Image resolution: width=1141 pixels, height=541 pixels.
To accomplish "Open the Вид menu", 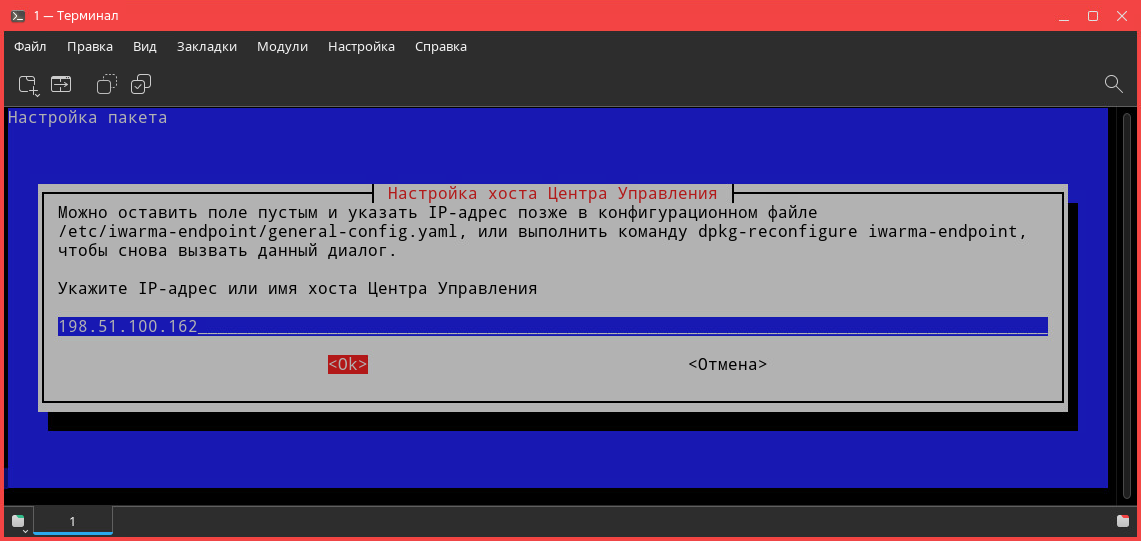I will (145, 47).
